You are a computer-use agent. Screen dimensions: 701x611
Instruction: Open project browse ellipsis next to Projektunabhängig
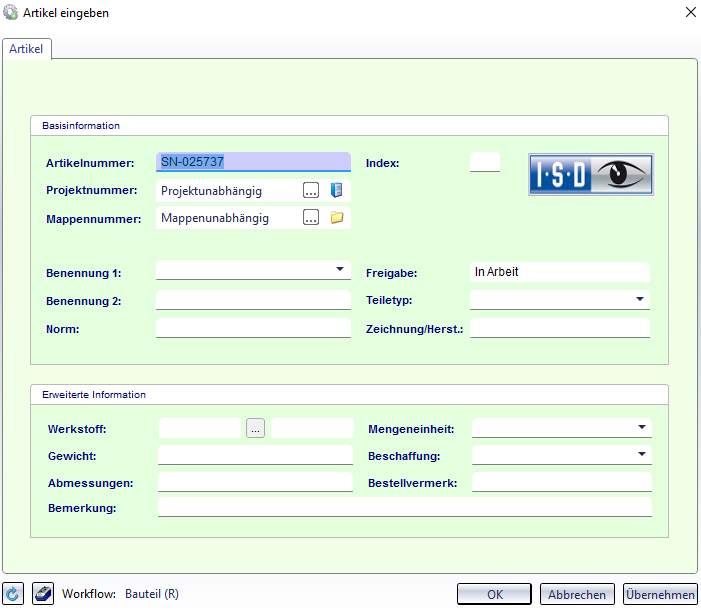pyautogui.click(x=311, y=190)
